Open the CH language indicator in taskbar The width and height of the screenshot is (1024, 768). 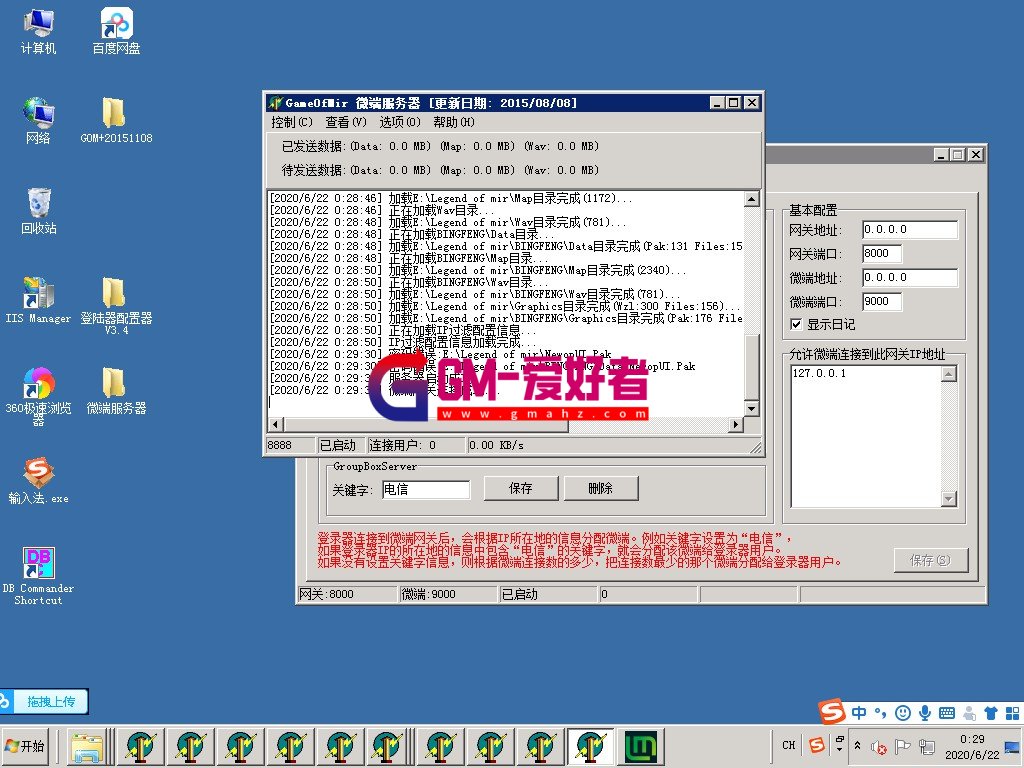[x=788, y=746]
